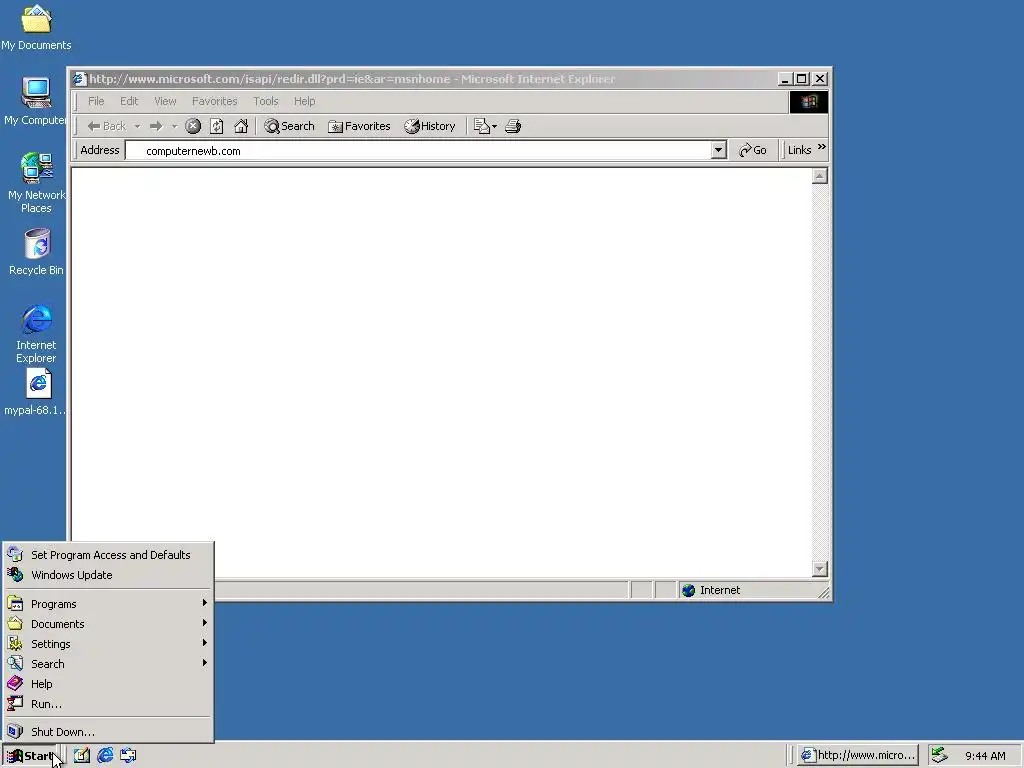Open the Back history dropdown arrow
Image resolution: width=1024 pixels, height=768 pixels.
pos(137,126)
